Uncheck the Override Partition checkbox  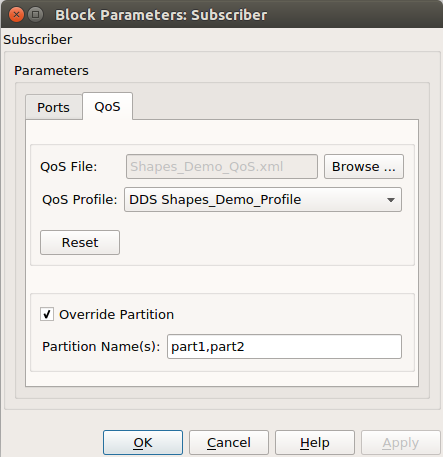click(47, 314)
